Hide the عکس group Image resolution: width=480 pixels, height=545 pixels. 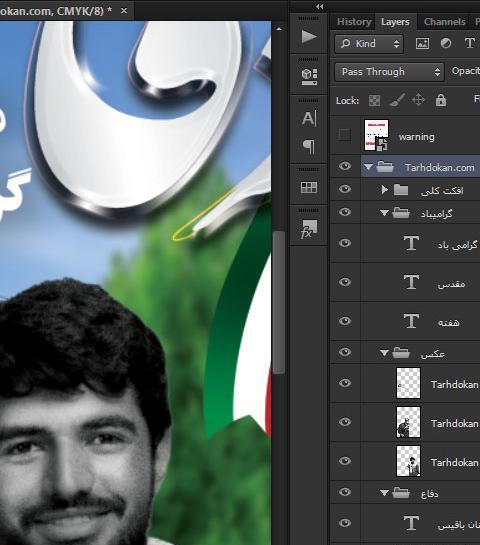point(345,352)
